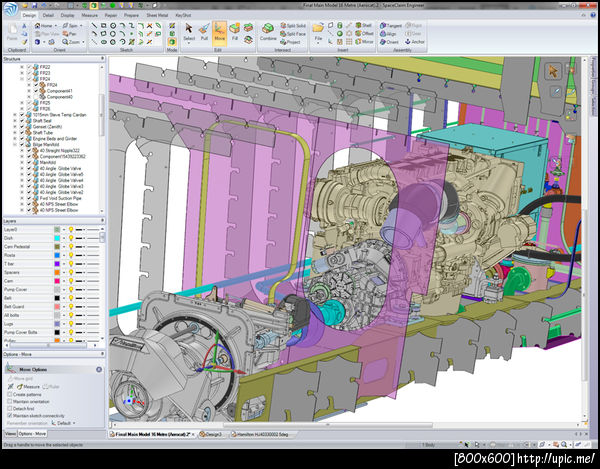Select the Pull tool in the ribbon
600x469 pixels.
[204, 32]
